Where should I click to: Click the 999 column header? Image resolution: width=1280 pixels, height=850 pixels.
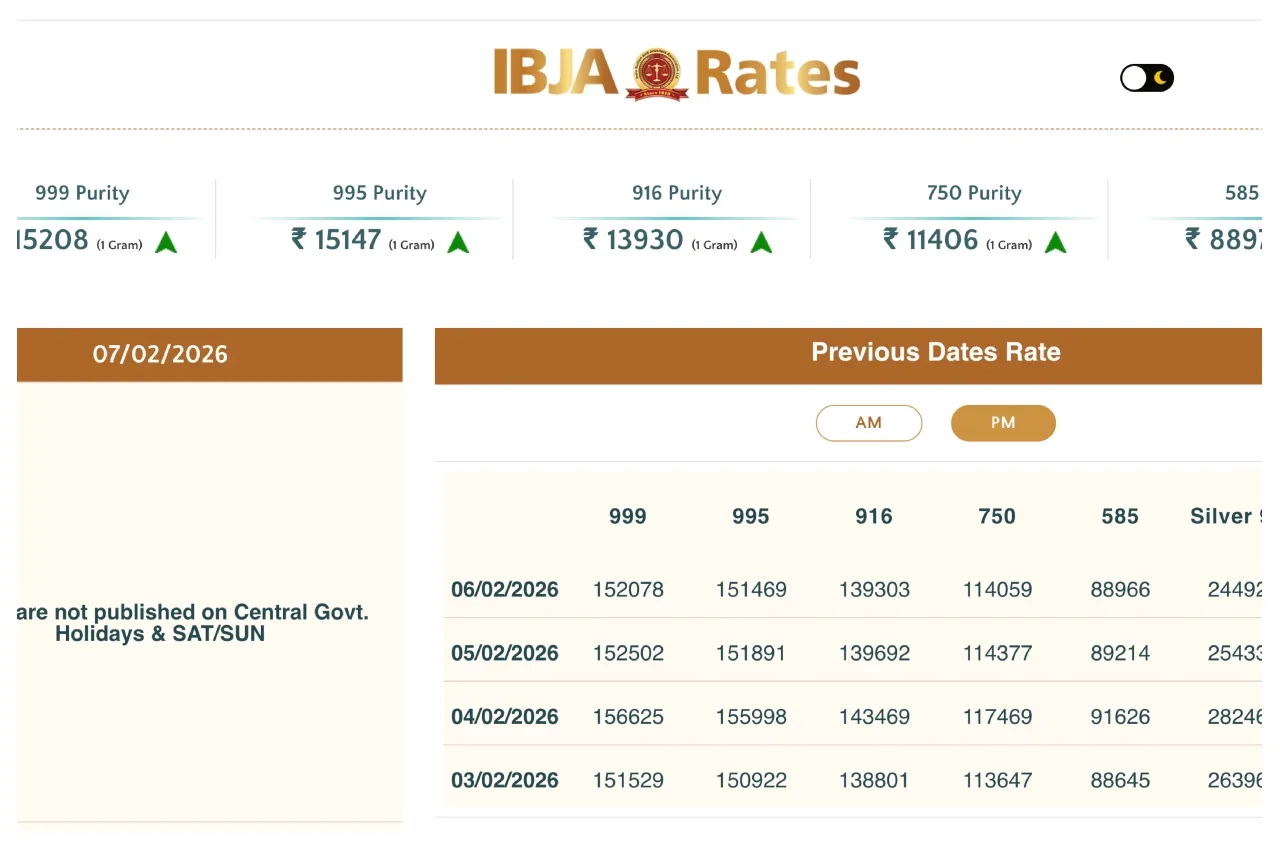point(627,516)
